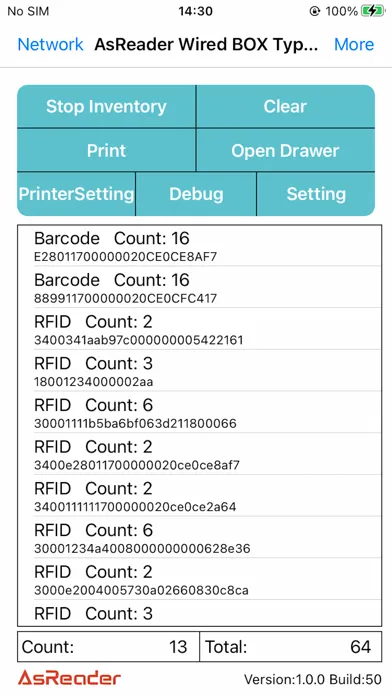
Task: Clear the scanned tag list
Action: (x=285, y=107)
